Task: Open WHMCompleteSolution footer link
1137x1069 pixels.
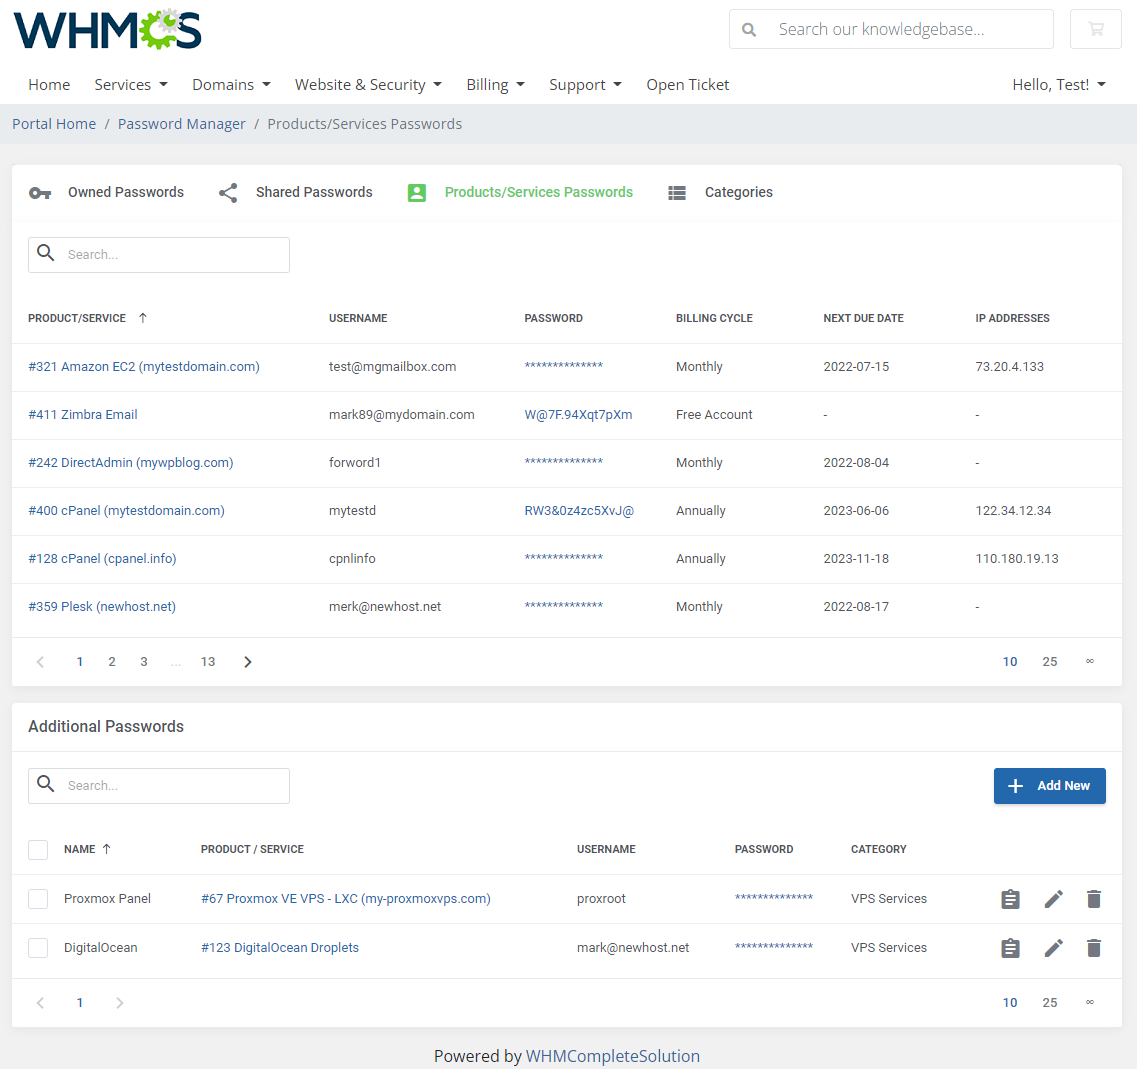Action: (613, 1056)
